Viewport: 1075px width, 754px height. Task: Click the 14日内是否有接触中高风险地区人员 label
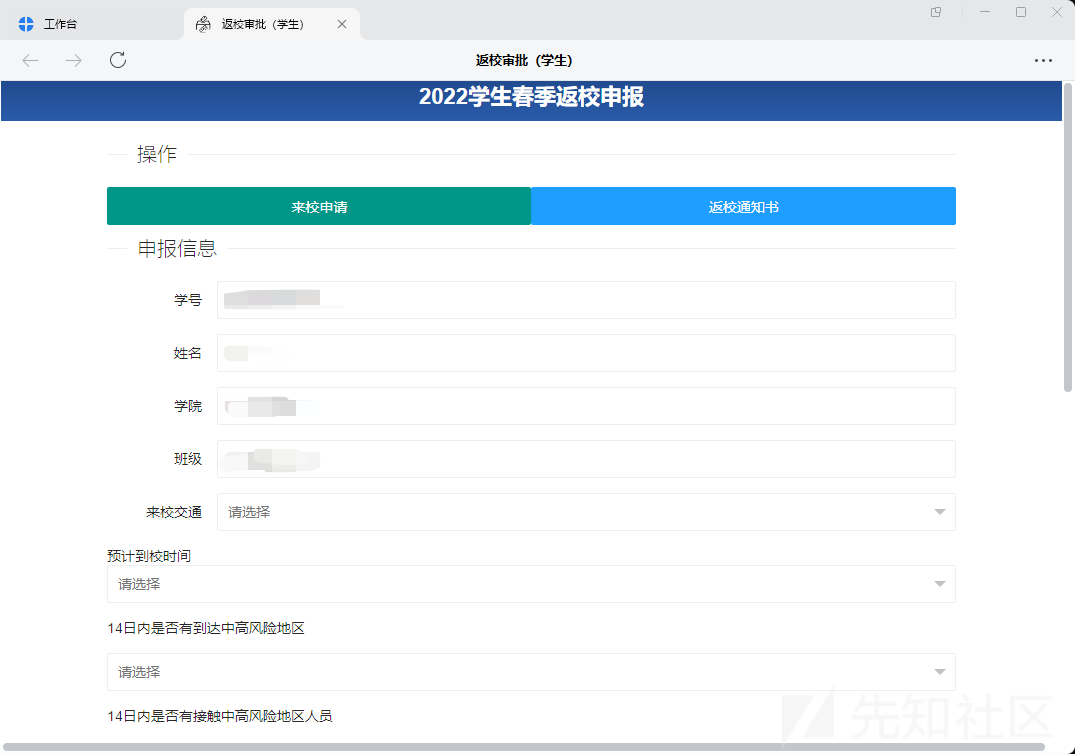219,716
